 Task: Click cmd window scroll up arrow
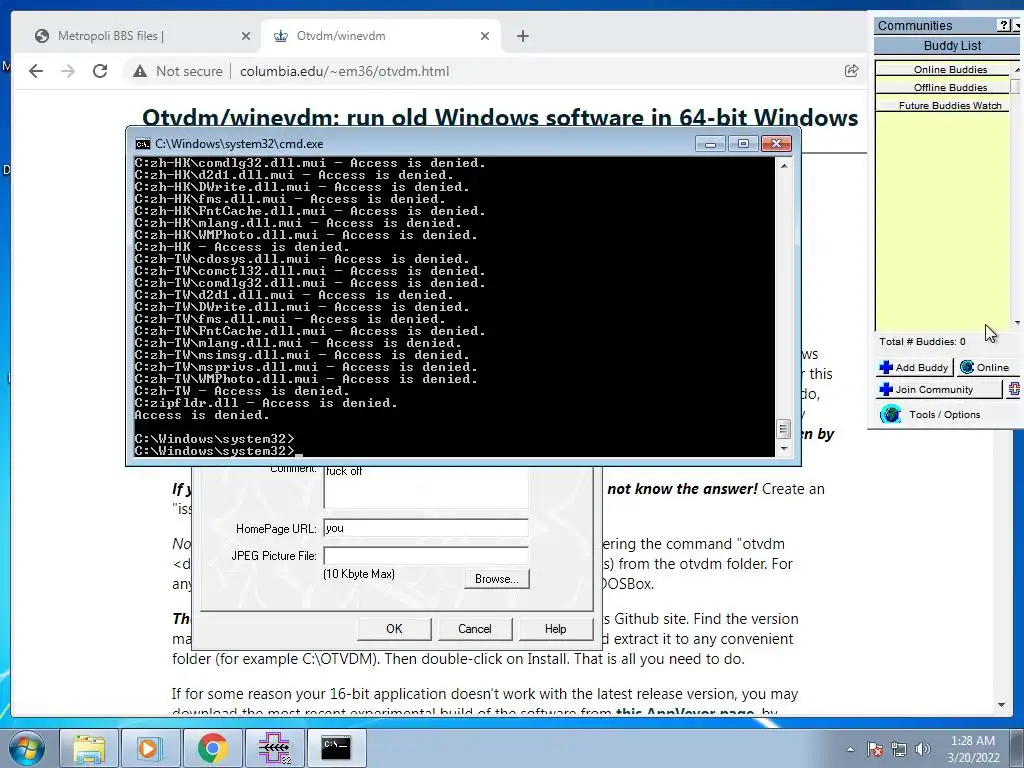[x=784, y=166]
